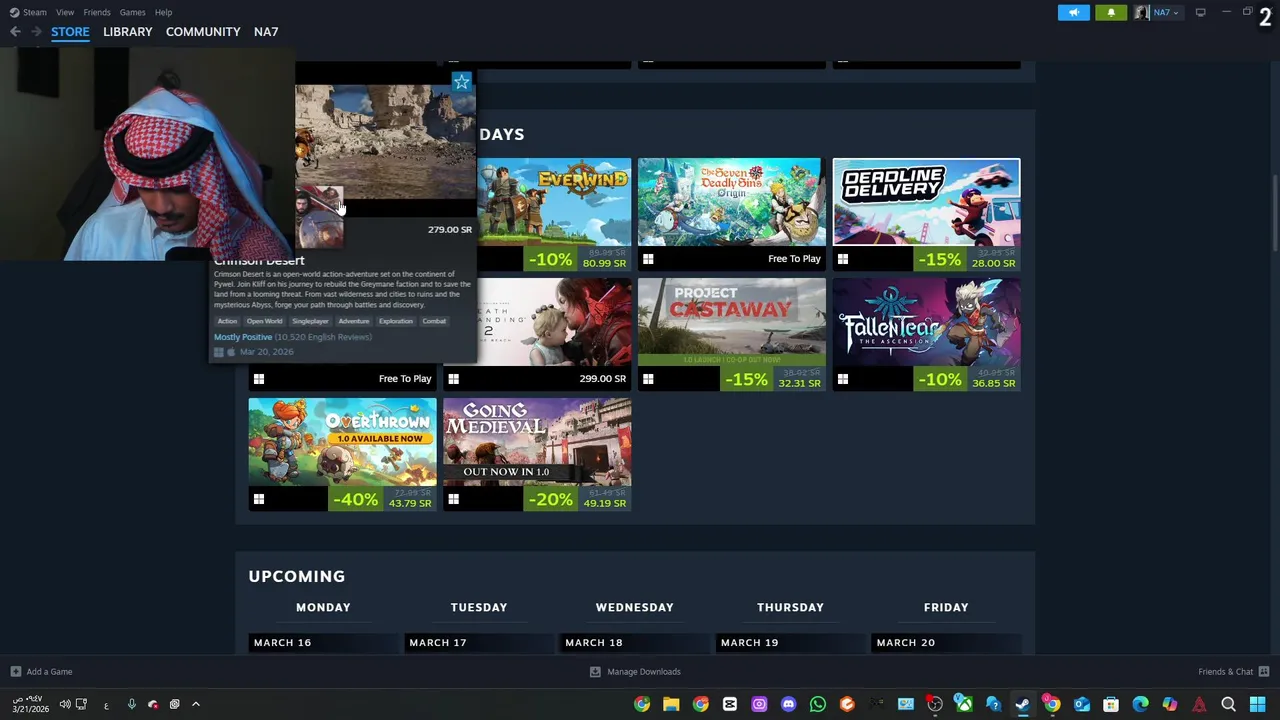
Task: Click the Windows icon under Overthrown
Action: click(259, 499)
